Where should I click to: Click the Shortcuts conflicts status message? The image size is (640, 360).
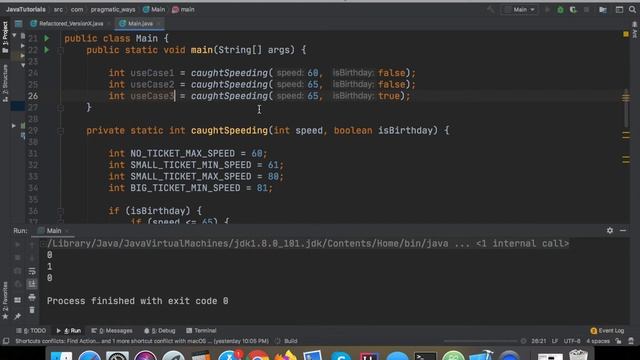(x=142, y=341)
